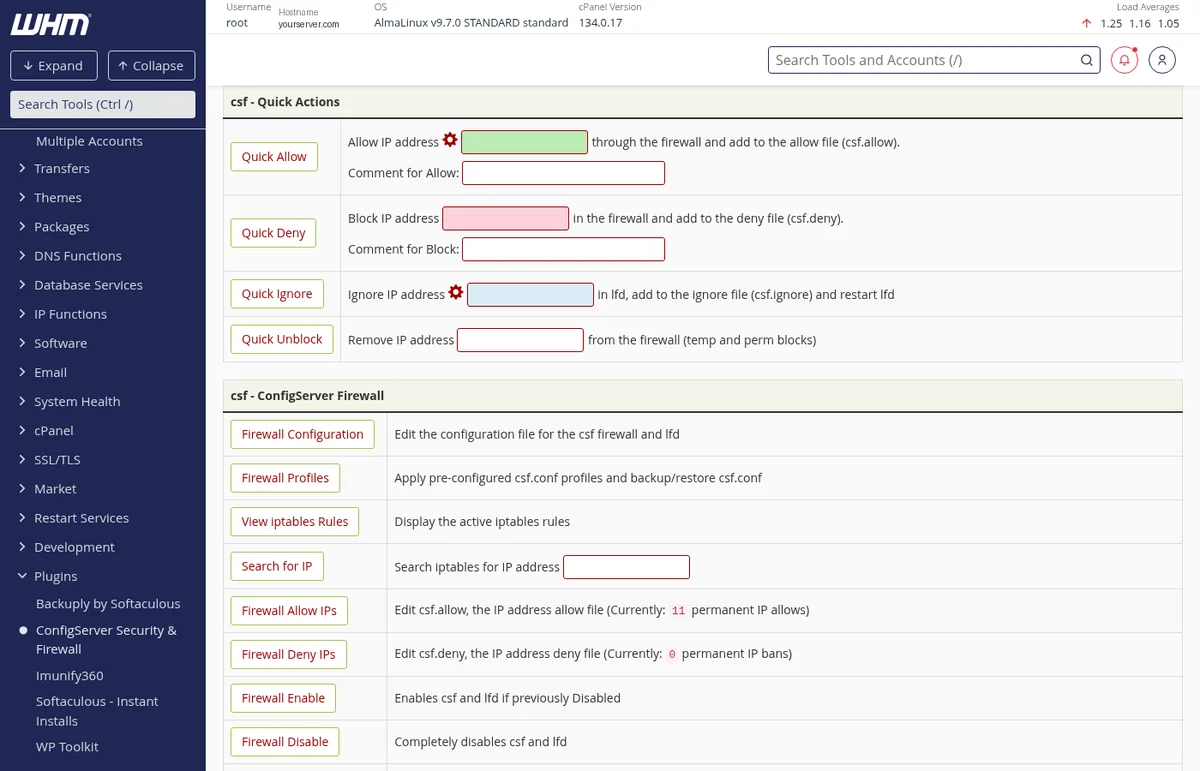Expand the Themes menu

[58, 197]
